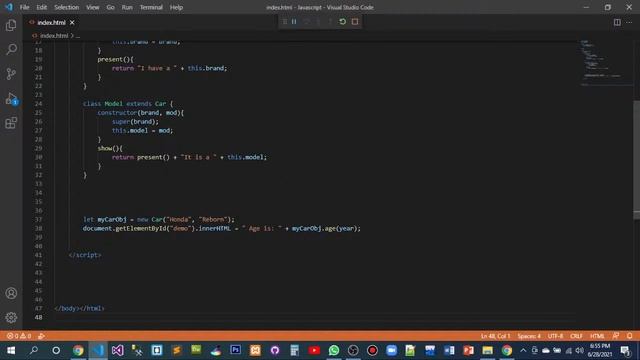This screenshot has width=640, height=360.
Task: Click the closing </script> tag line
Action: [85, 255]
